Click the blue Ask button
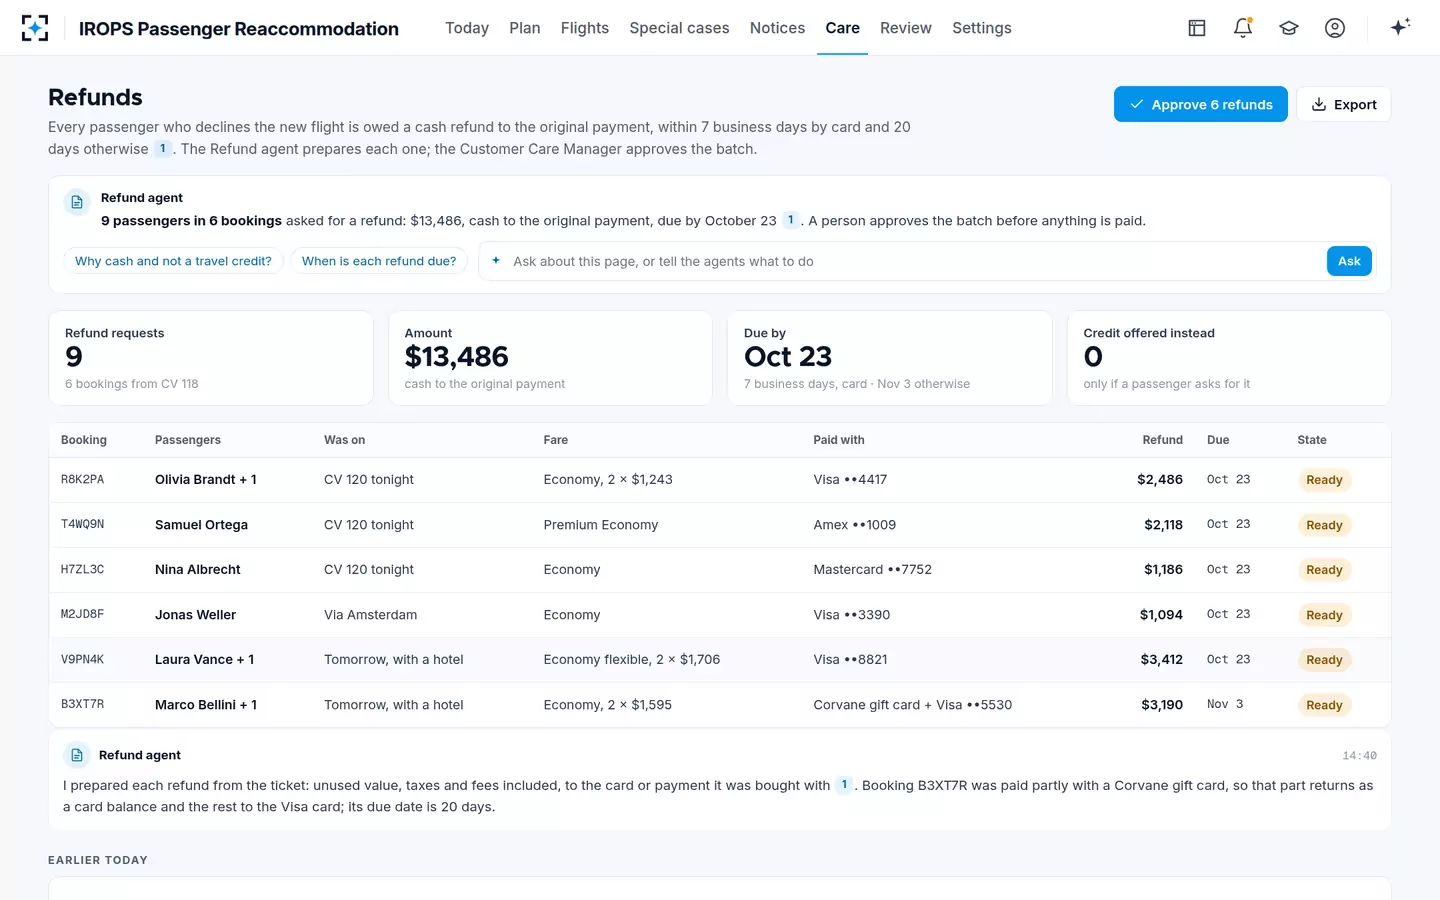Viewport: 1440px width, 900px height. point(1349,261)
